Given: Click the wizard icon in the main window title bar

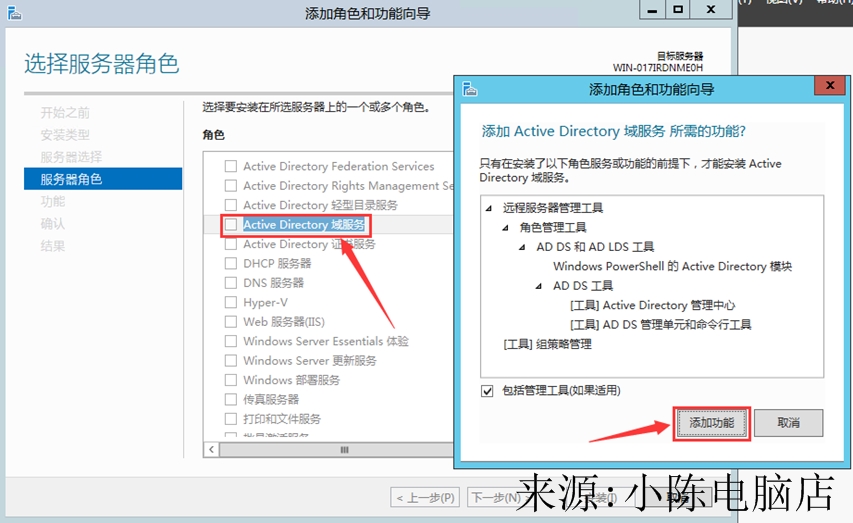Looking at the screenshot, I should point(14,13).
